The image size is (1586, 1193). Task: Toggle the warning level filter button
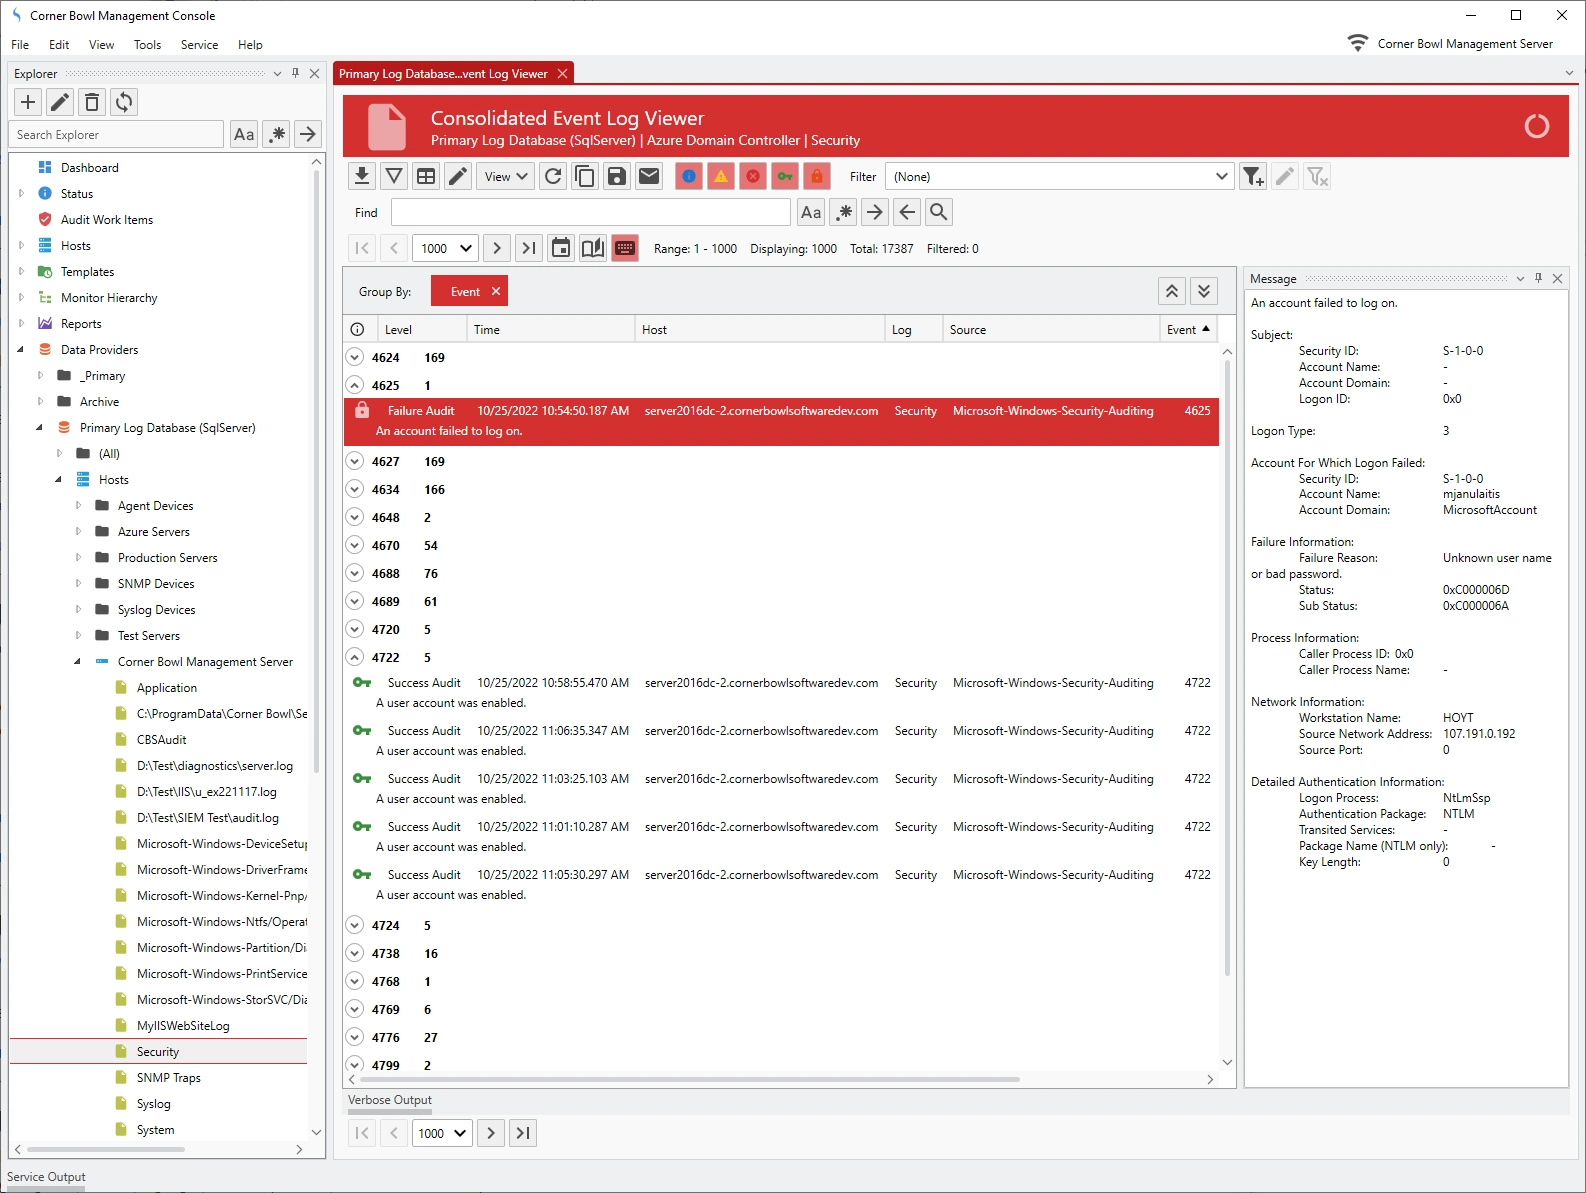(721, 177)
